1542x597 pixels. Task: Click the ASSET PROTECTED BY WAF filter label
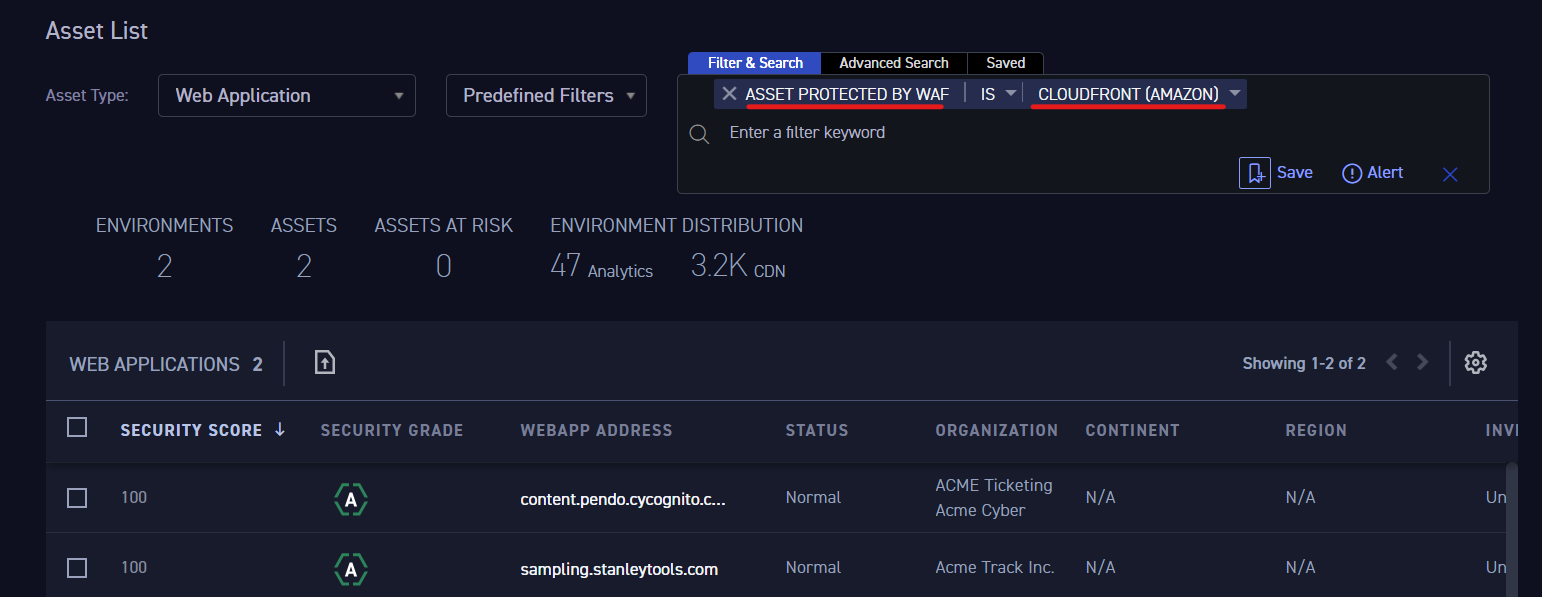(x=847, y=94)
